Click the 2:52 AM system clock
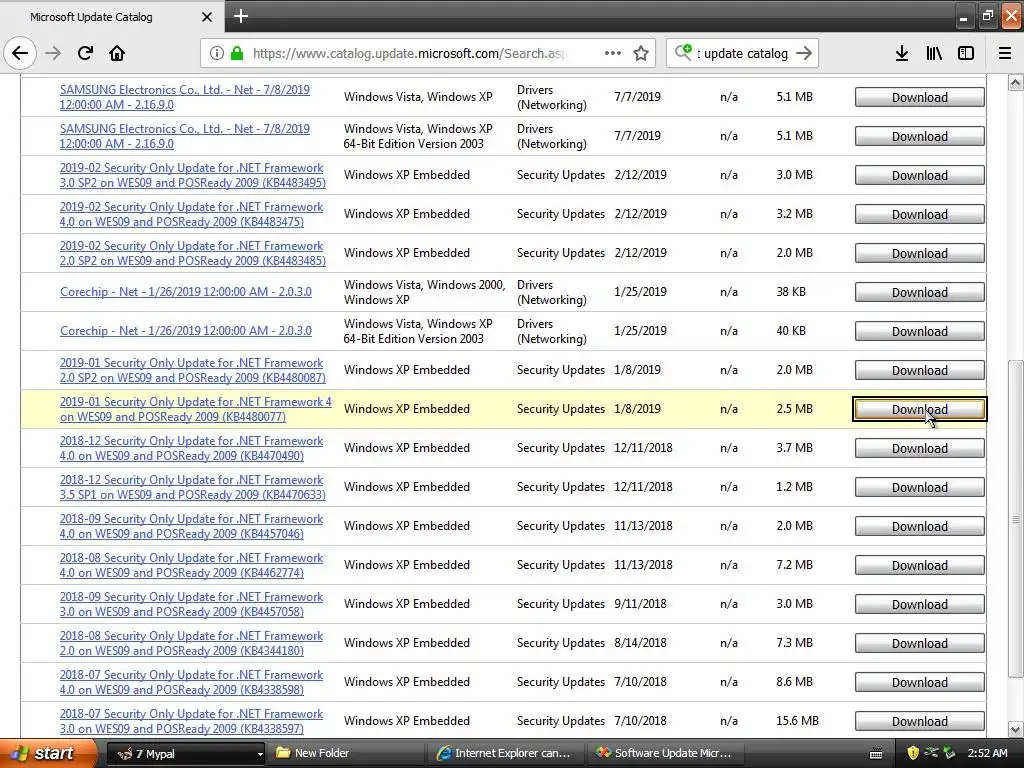 click(x=987, y=753)
